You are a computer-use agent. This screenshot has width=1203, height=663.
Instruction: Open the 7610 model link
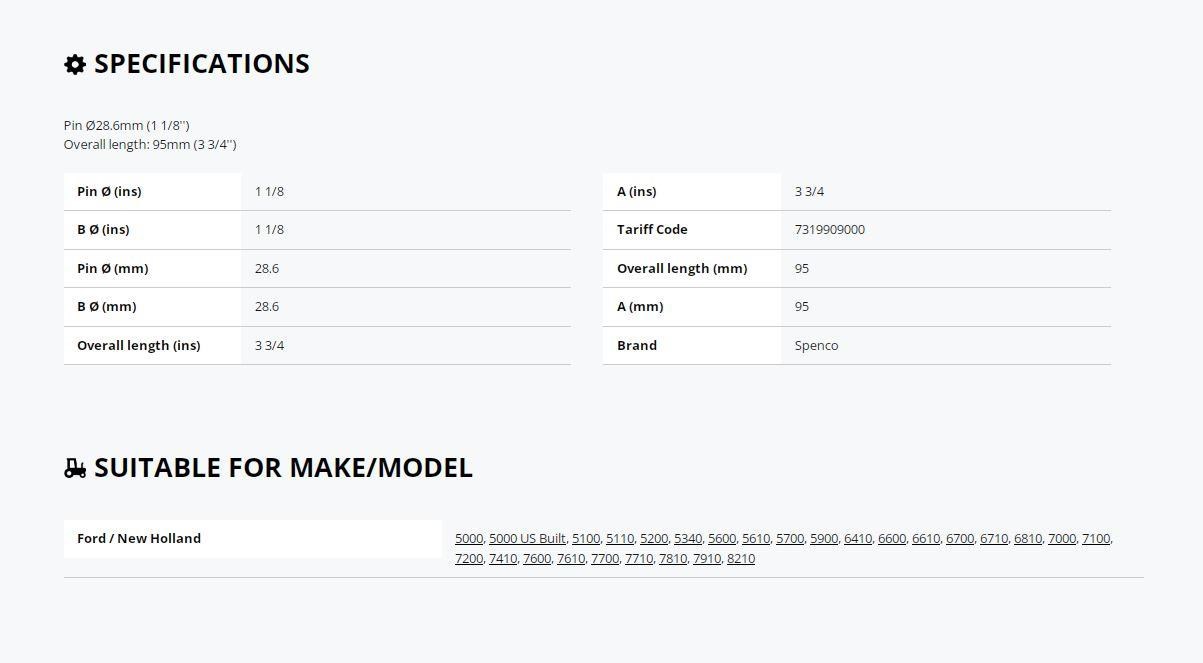pos(570,558)
